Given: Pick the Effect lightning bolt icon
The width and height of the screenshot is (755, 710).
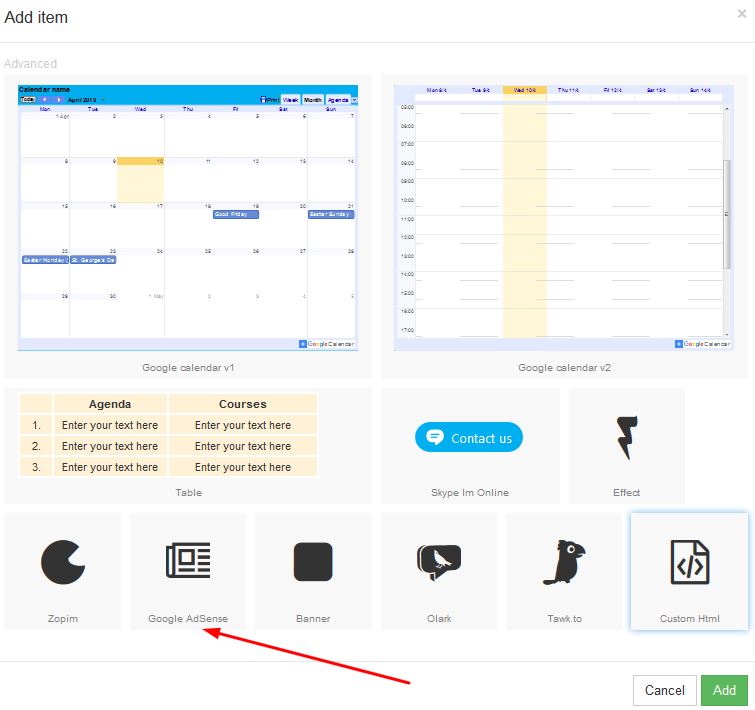Looking at the screenshot, I should click(626, 438).
